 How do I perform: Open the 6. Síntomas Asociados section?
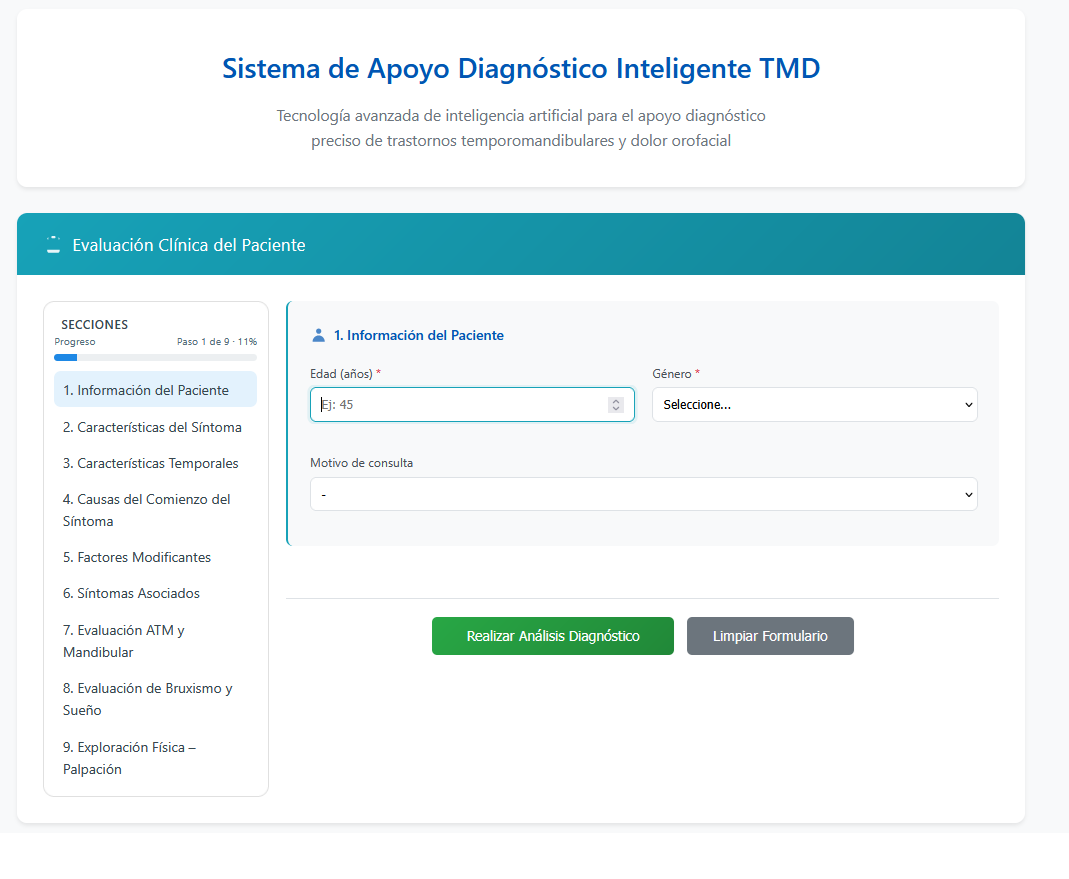click(x=131, y=593)
